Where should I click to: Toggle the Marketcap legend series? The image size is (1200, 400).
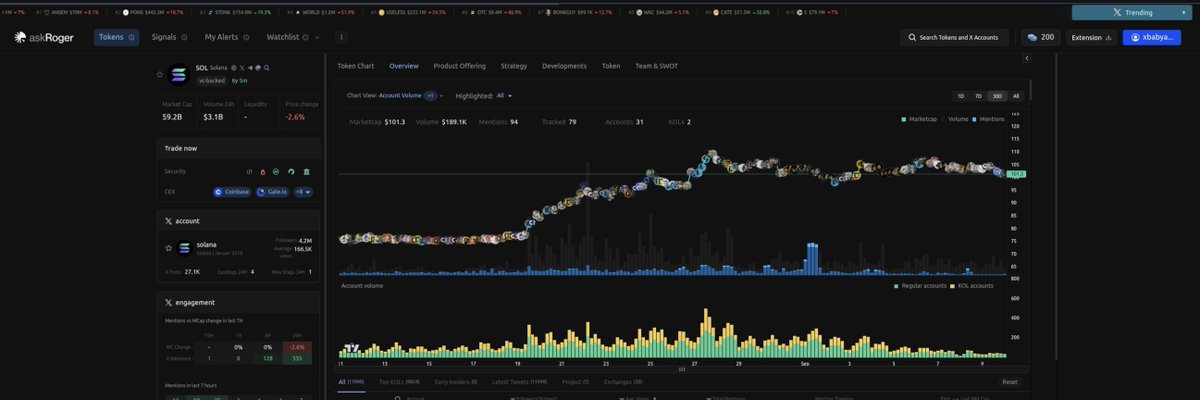coord(918,119)
